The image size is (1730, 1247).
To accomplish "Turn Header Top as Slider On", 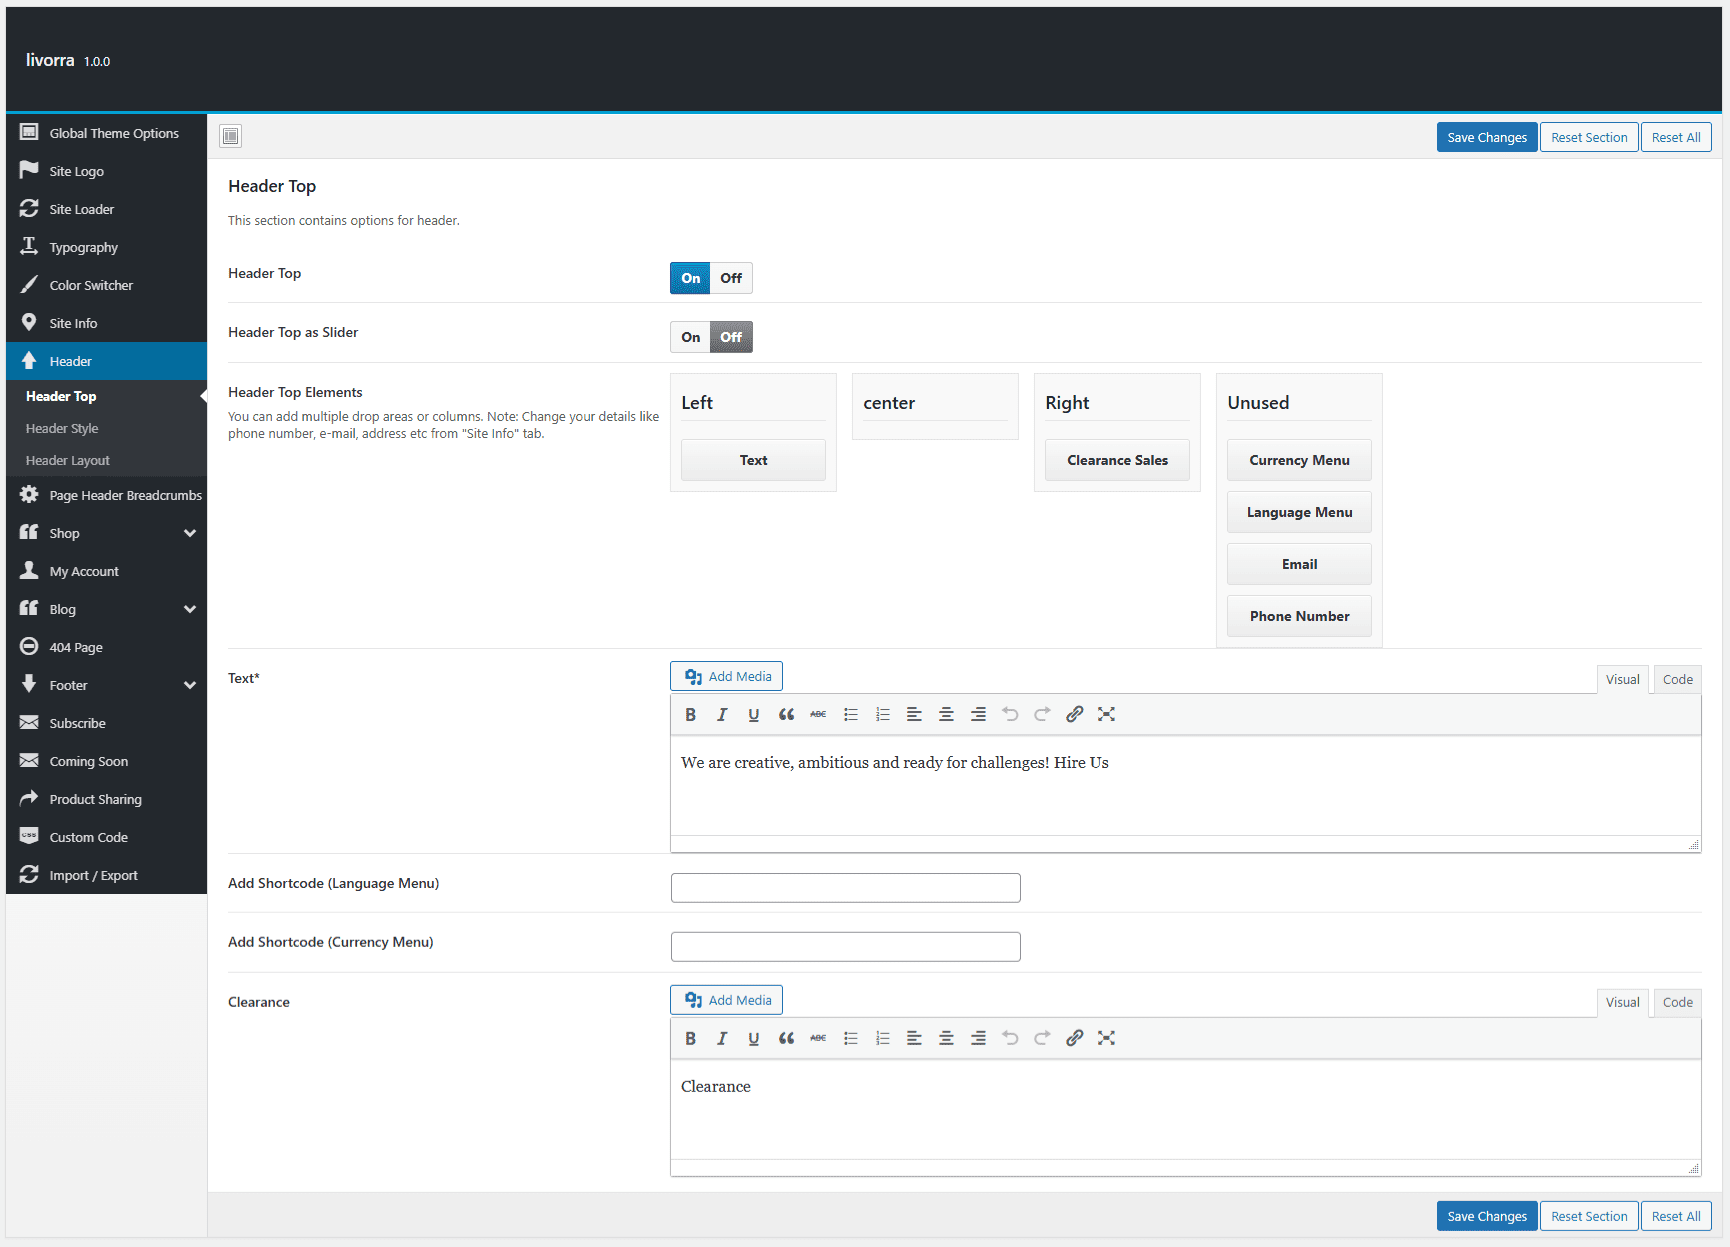I will point(691,337).
